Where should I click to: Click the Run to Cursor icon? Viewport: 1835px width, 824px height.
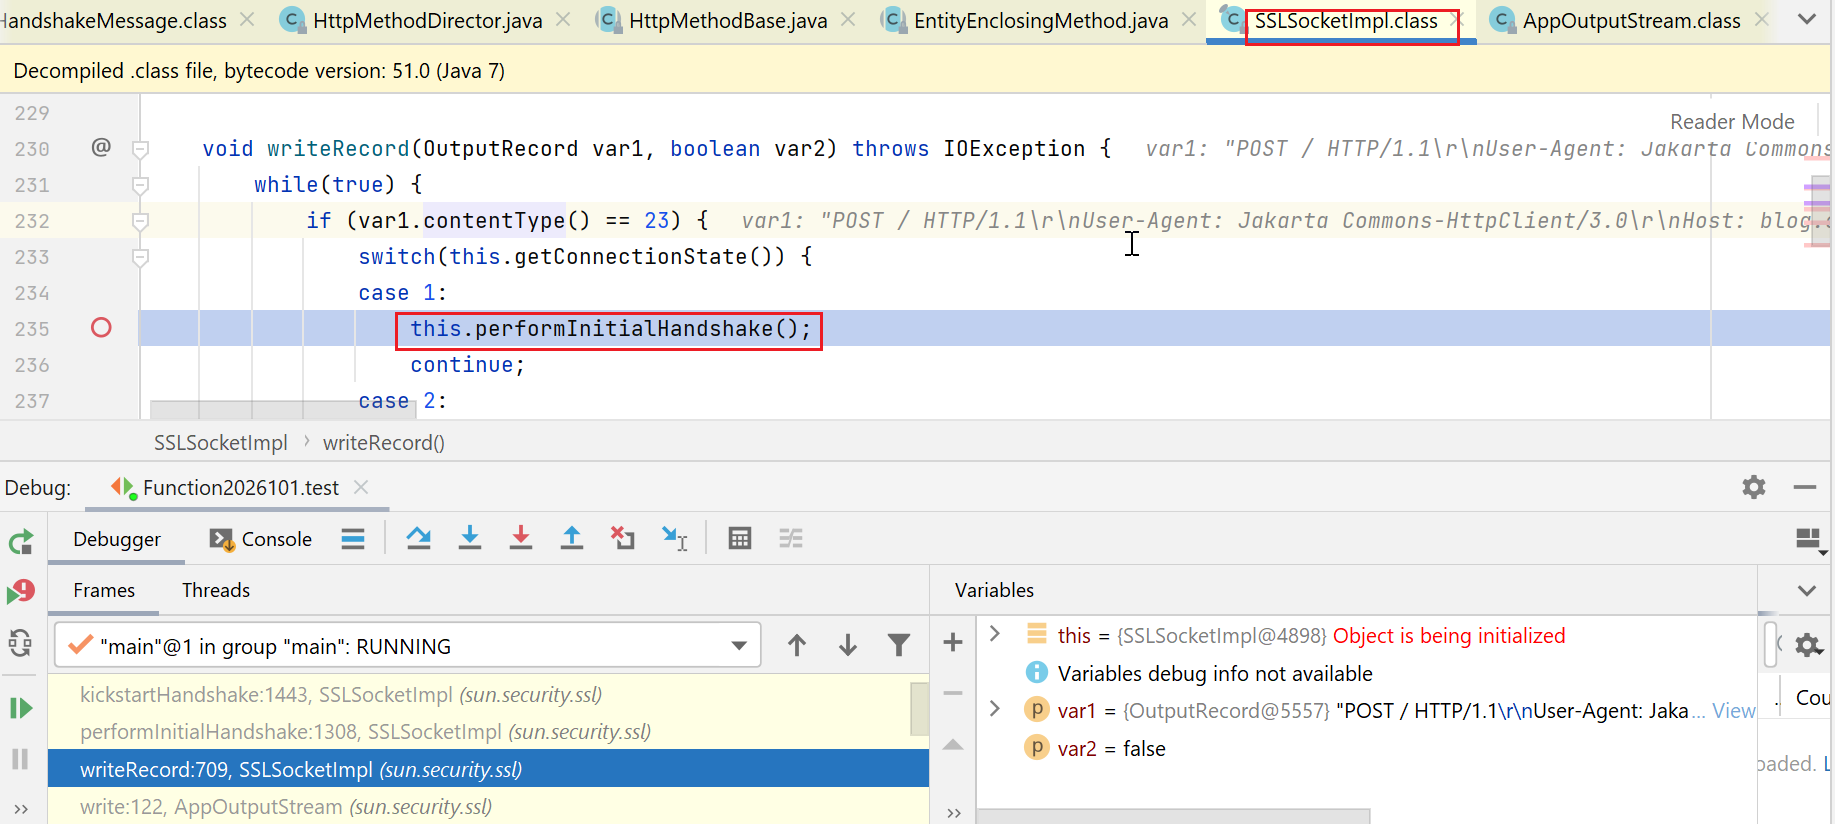click(675, 539)
